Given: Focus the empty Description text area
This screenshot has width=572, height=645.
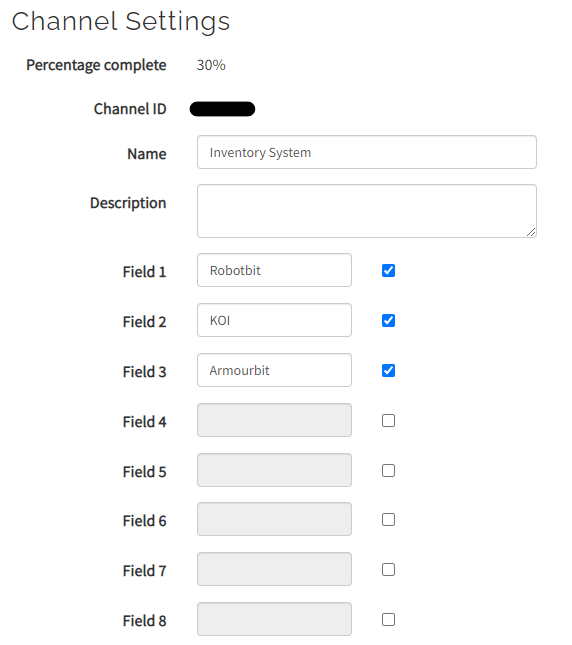Looking at the screenshot, I should pyautogui.click(x=367, y=211).
